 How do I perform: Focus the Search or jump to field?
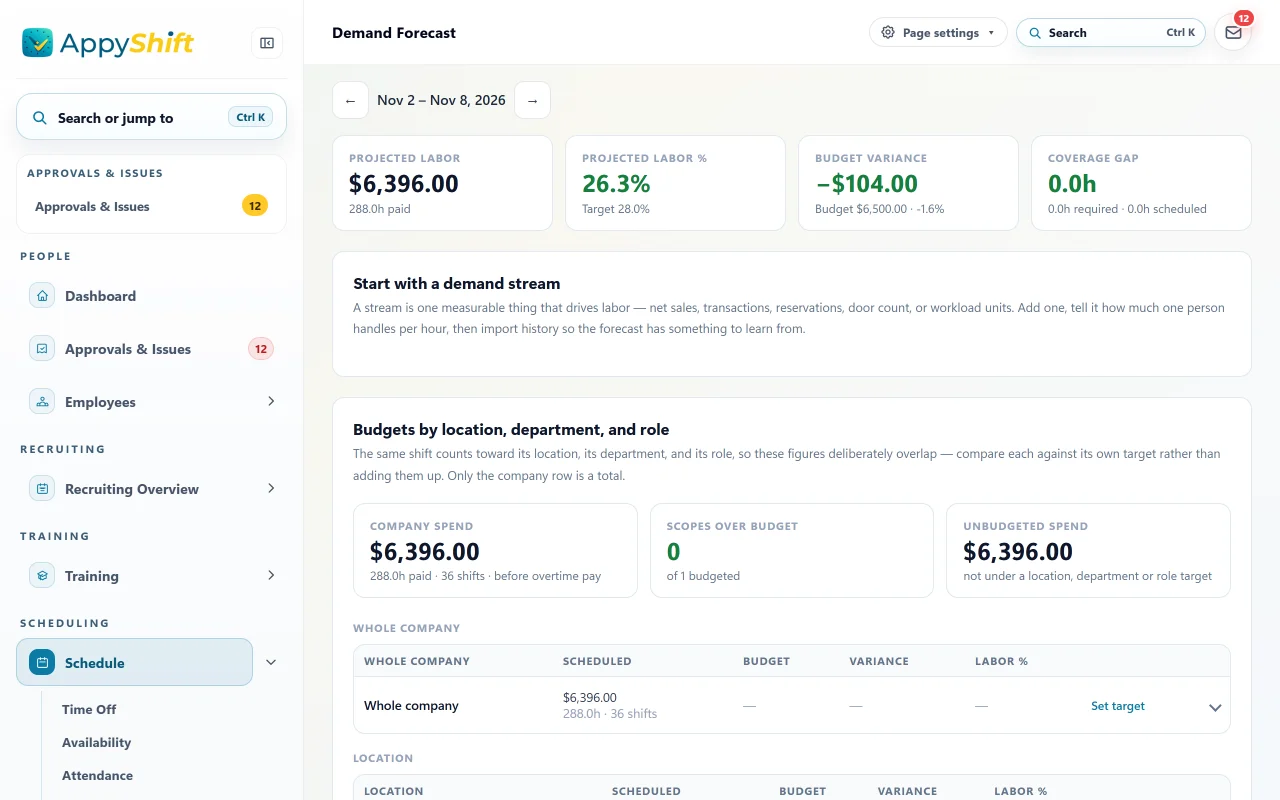[x=152, y=118]
